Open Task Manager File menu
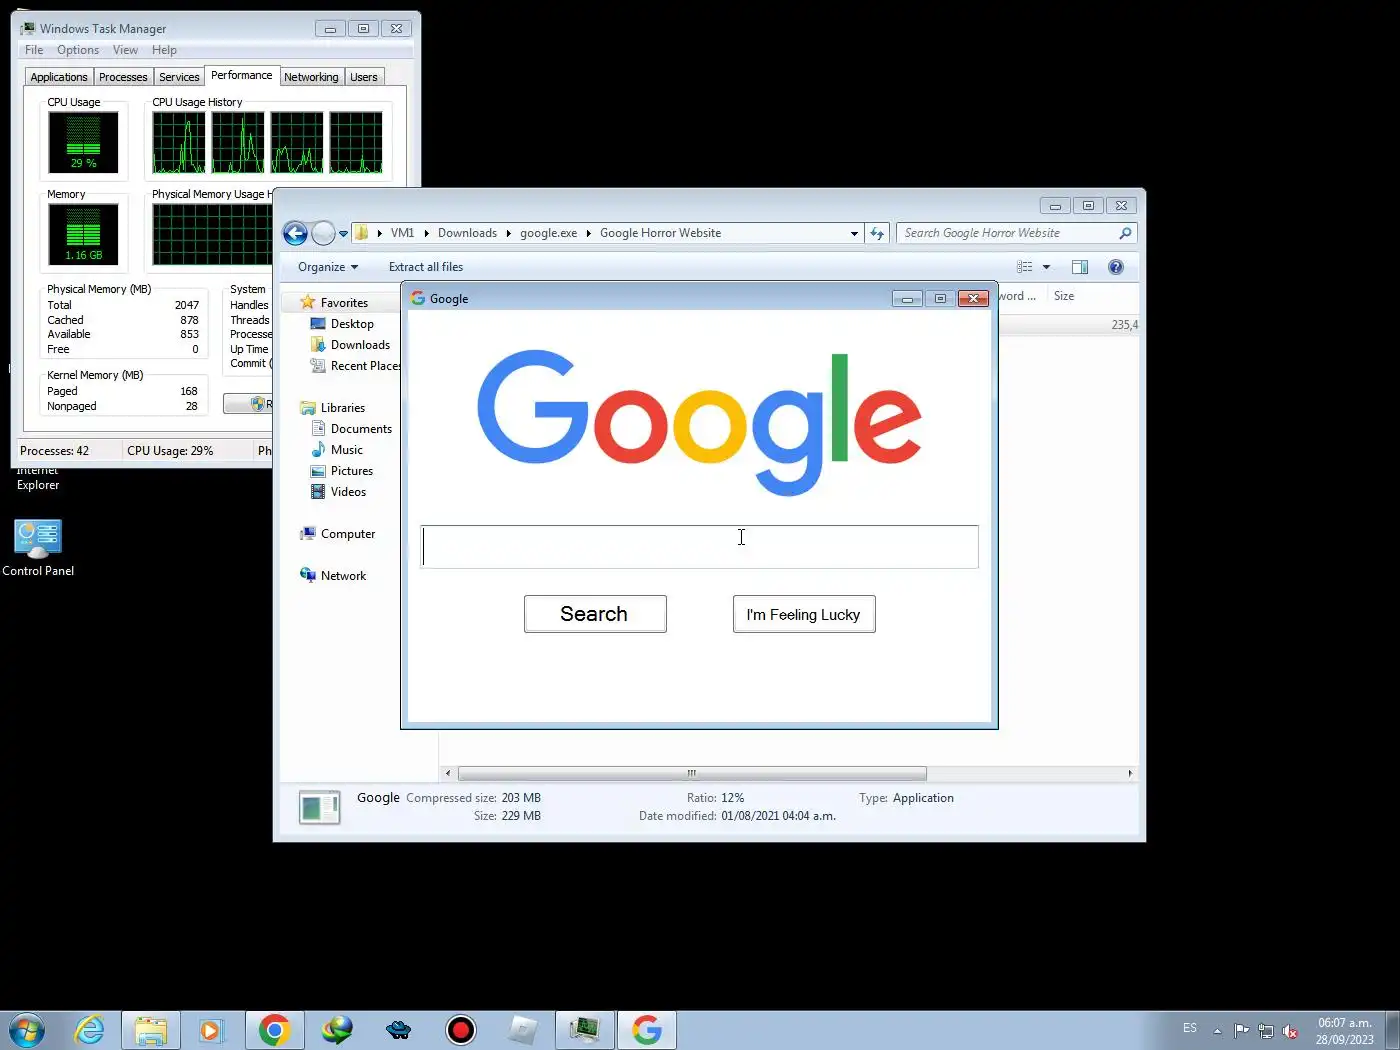The height and width of the screenshot is (1050, 1400). 34,50
